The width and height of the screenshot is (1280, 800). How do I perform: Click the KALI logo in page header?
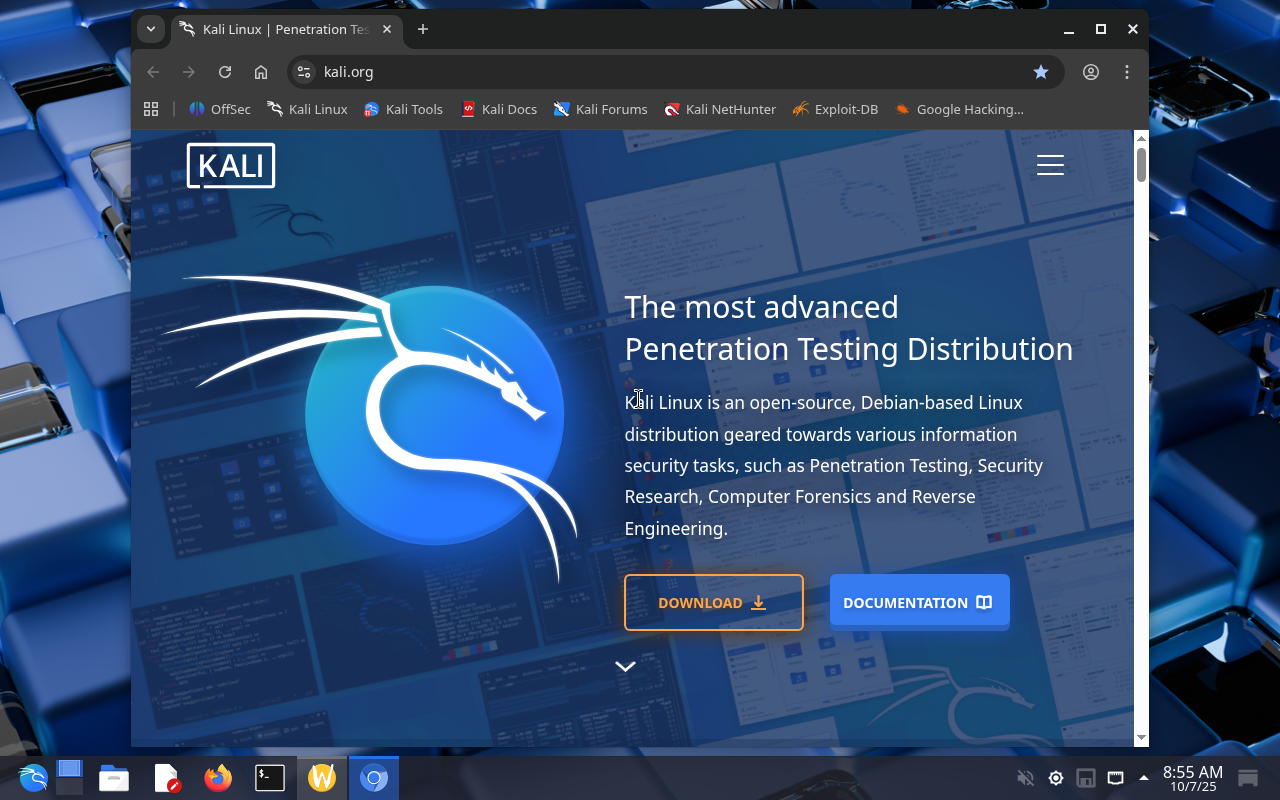(231, 166)
